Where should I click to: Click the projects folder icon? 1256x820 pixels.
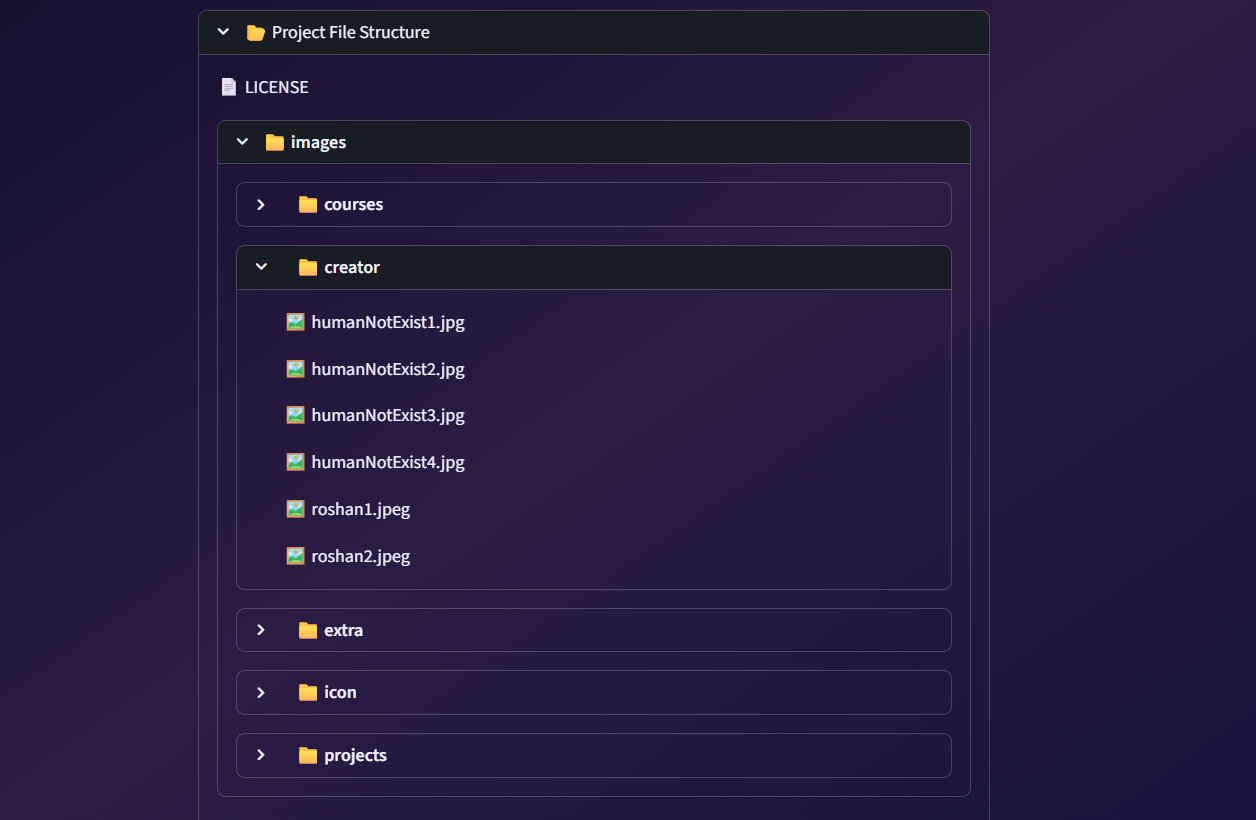click(308, 755)
